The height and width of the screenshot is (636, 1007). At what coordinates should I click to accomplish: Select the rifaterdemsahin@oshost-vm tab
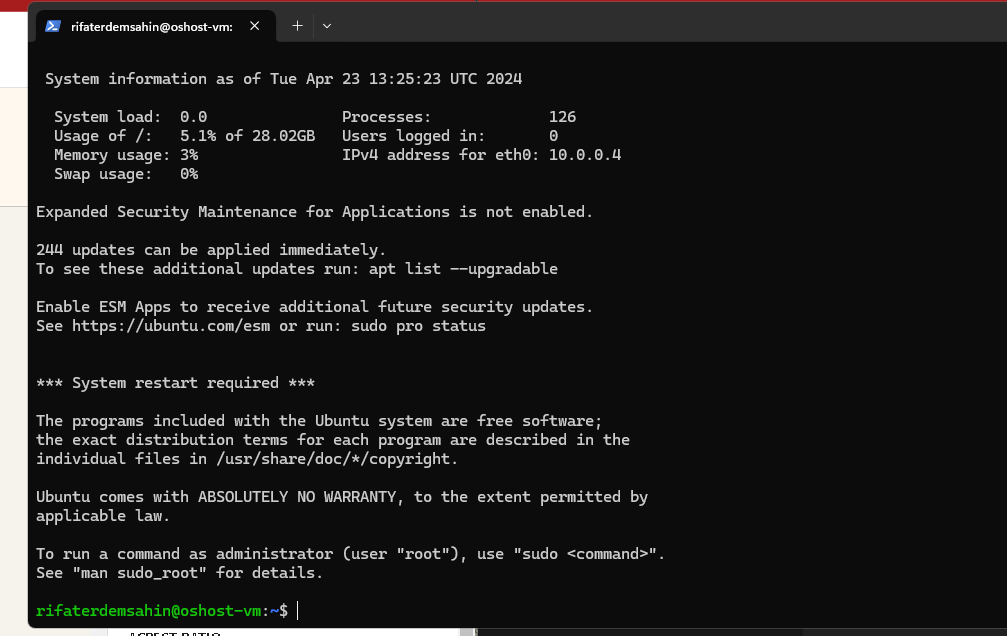[x=156, y=26]
